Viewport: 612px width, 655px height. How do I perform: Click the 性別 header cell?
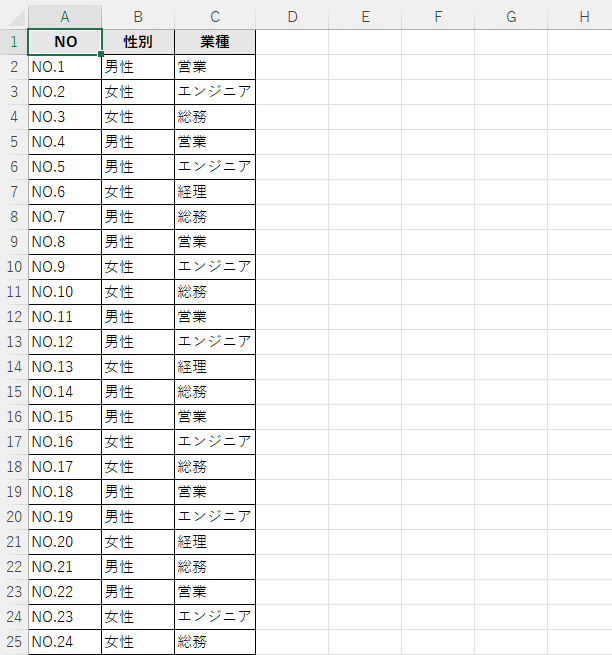(x=138, y=42)
